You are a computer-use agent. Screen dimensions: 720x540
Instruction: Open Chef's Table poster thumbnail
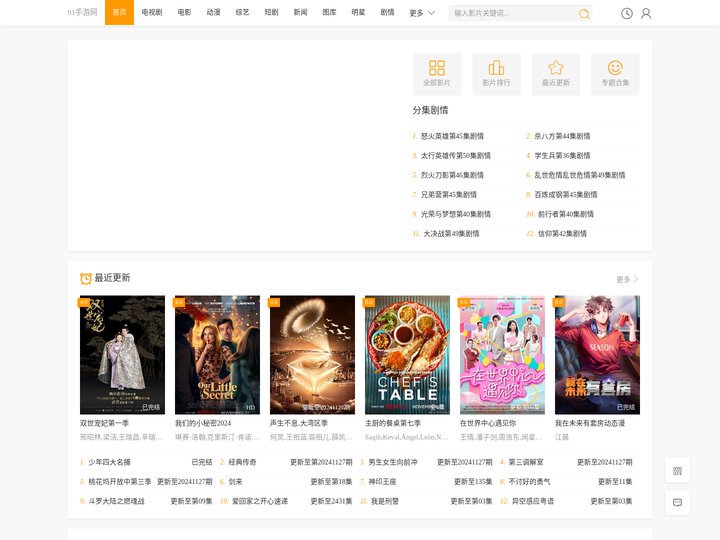pyautogui.click(x=407, y=355)
